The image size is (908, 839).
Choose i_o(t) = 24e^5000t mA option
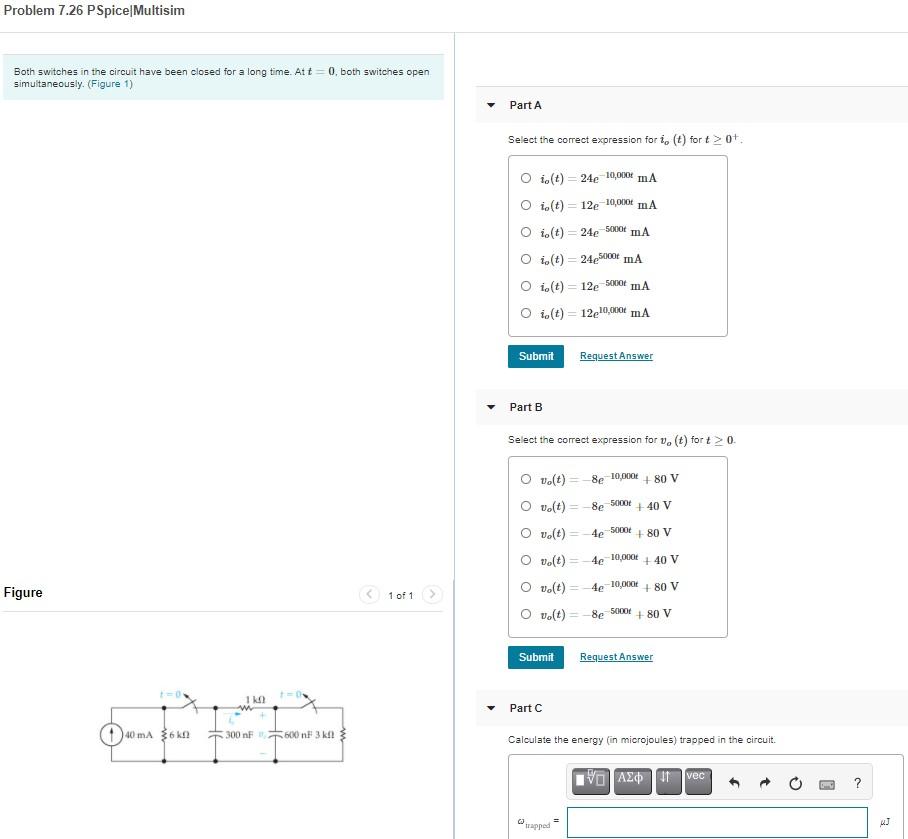pos(525,259)
